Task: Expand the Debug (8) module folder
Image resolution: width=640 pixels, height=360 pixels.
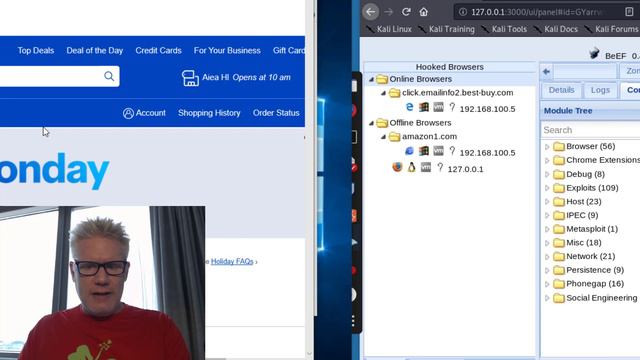Action: 547,174
